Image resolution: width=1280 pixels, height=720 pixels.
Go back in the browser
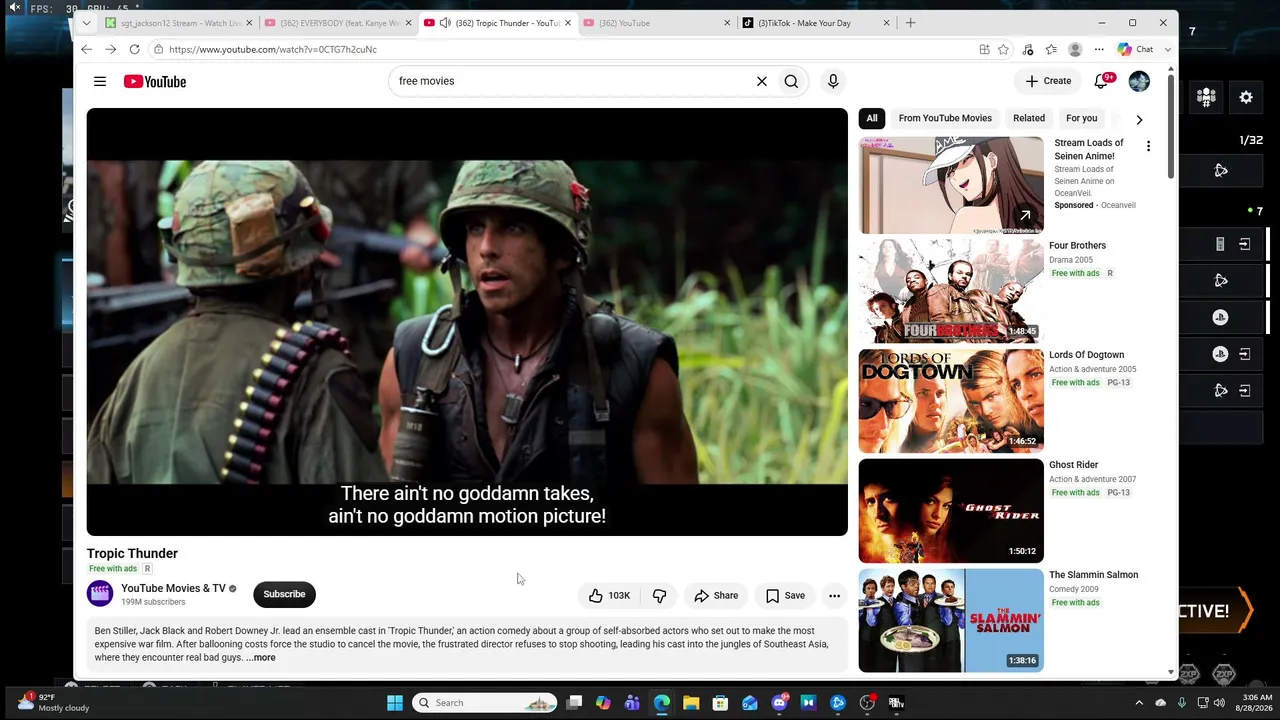point(87,49)
